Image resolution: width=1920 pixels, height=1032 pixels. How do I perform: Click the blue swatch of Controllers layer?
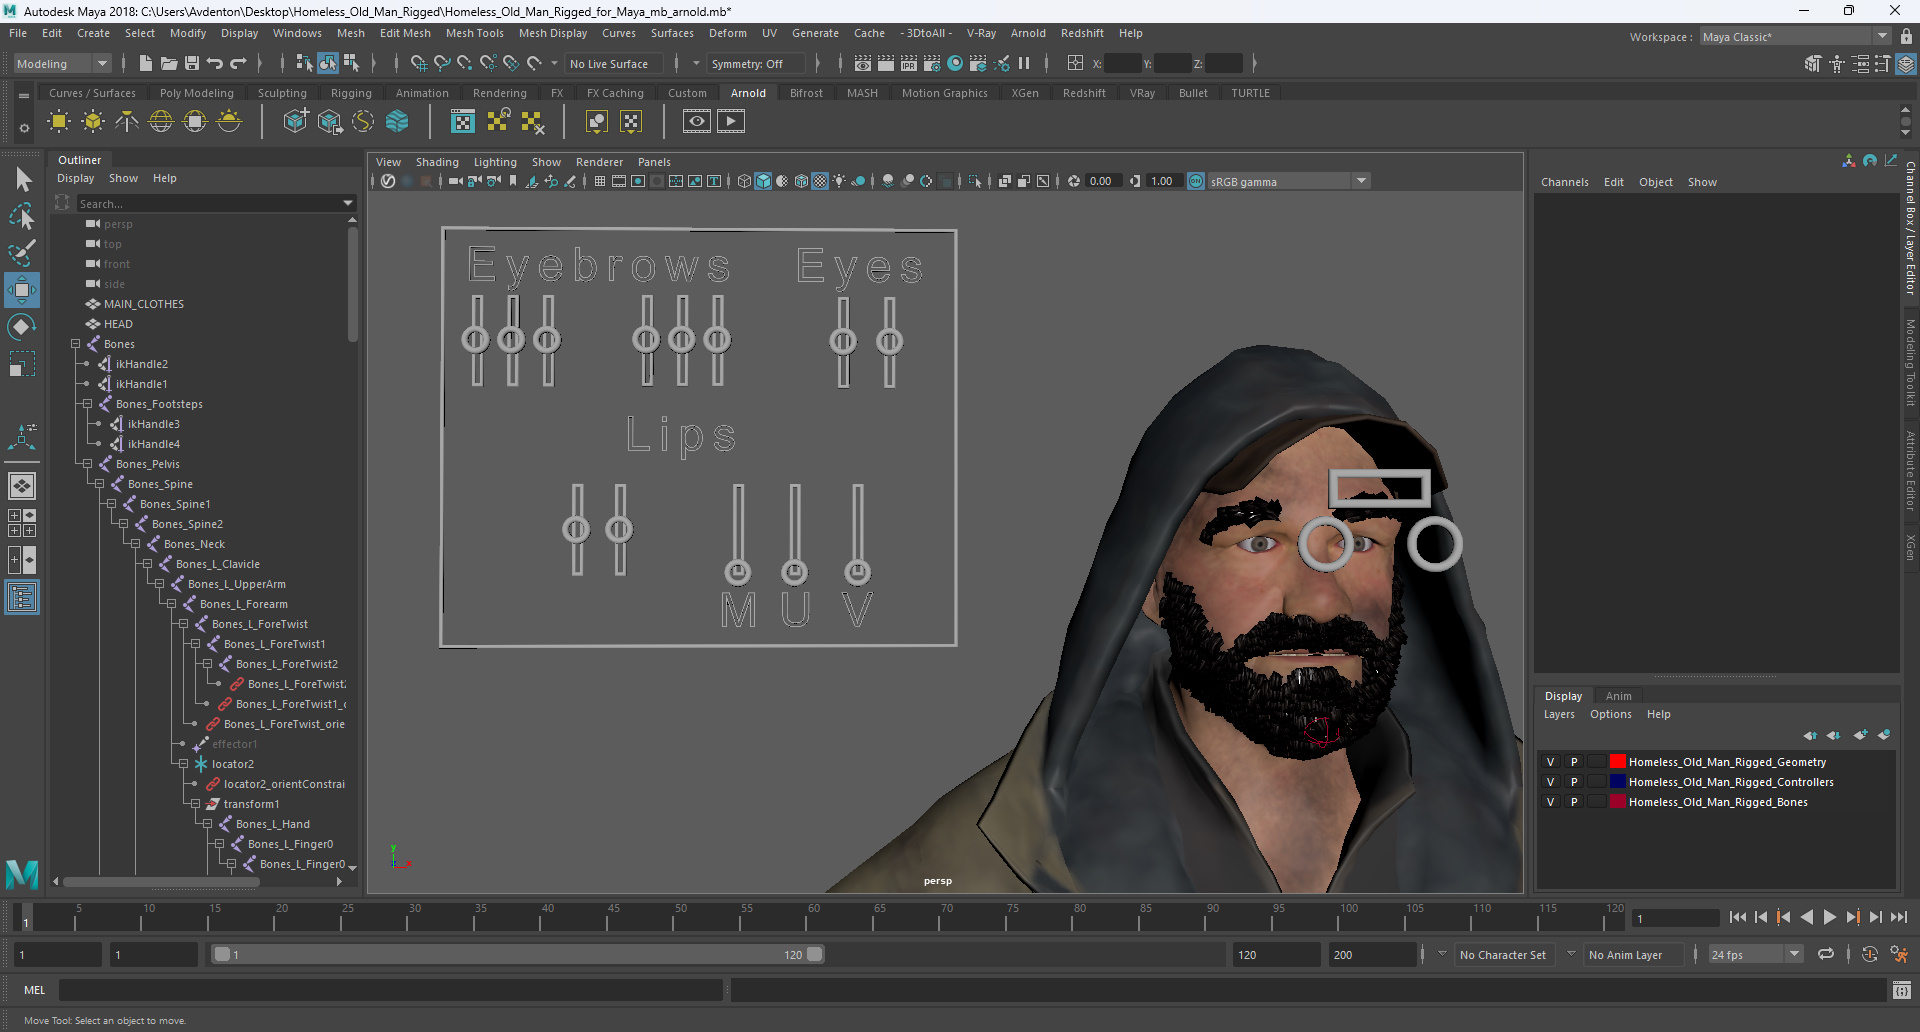[x=1617, y=782]
